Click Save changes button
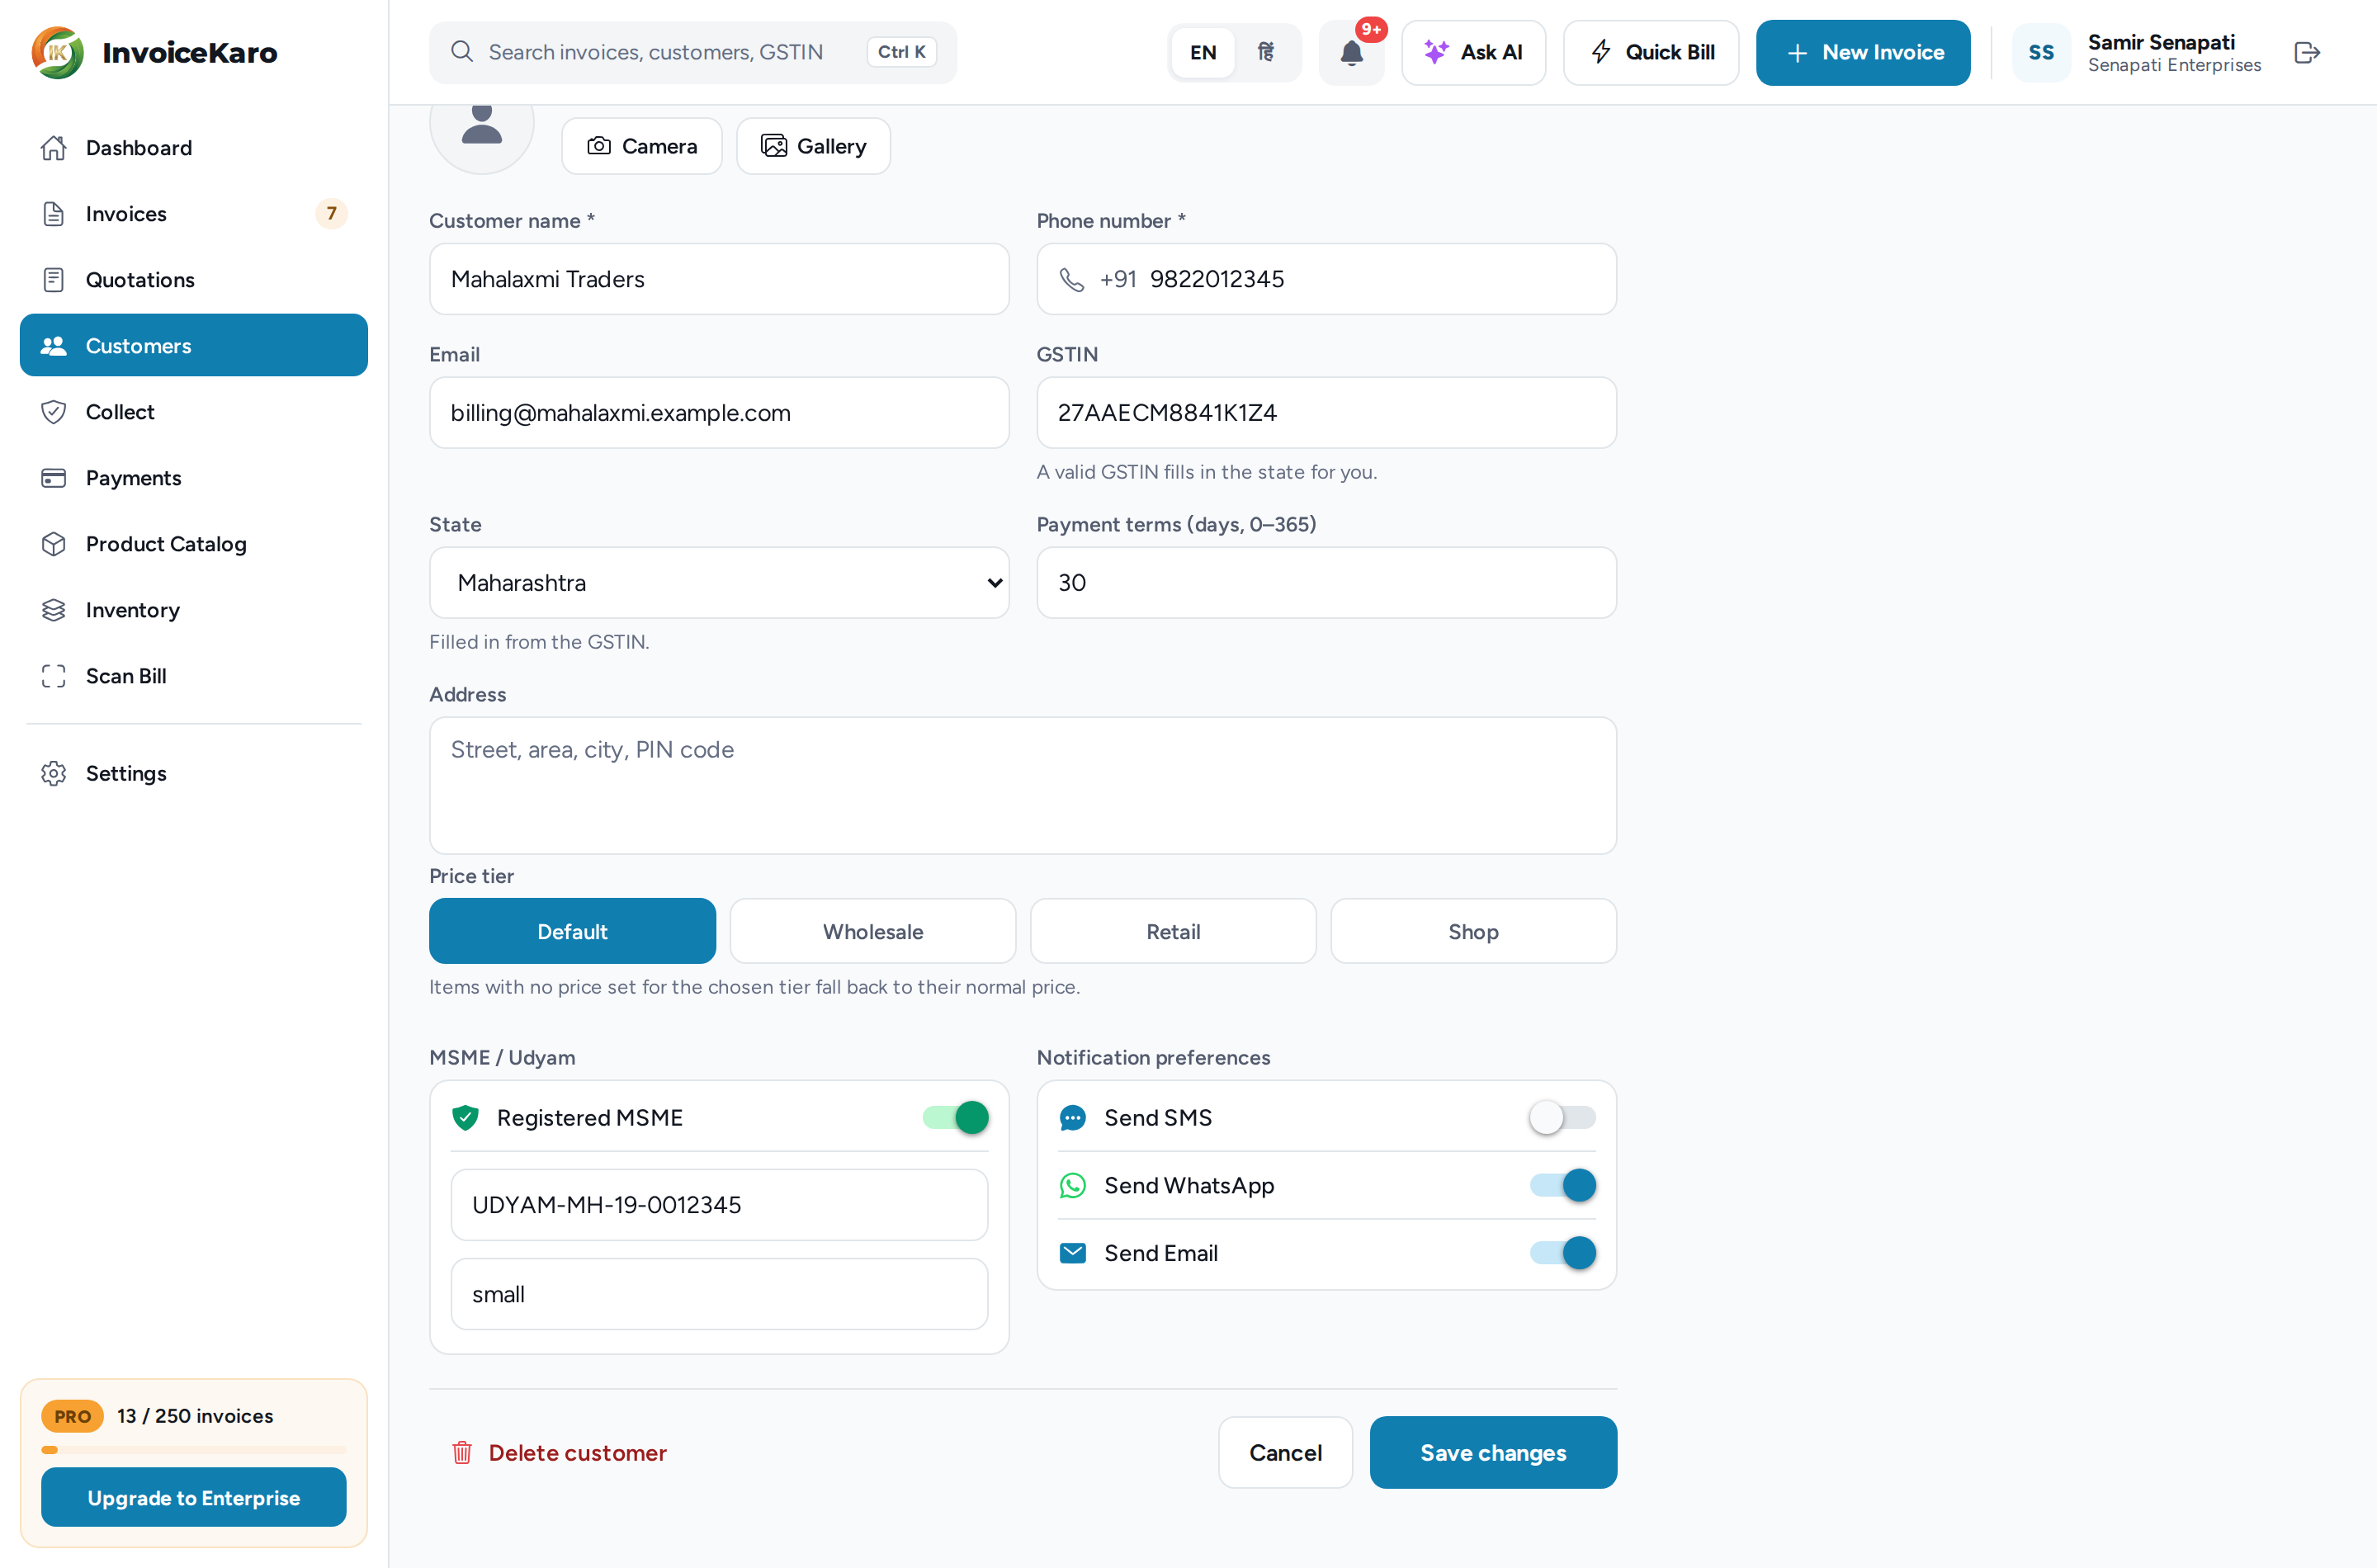2377x1568 pixels. (x=1493, y=1452)
